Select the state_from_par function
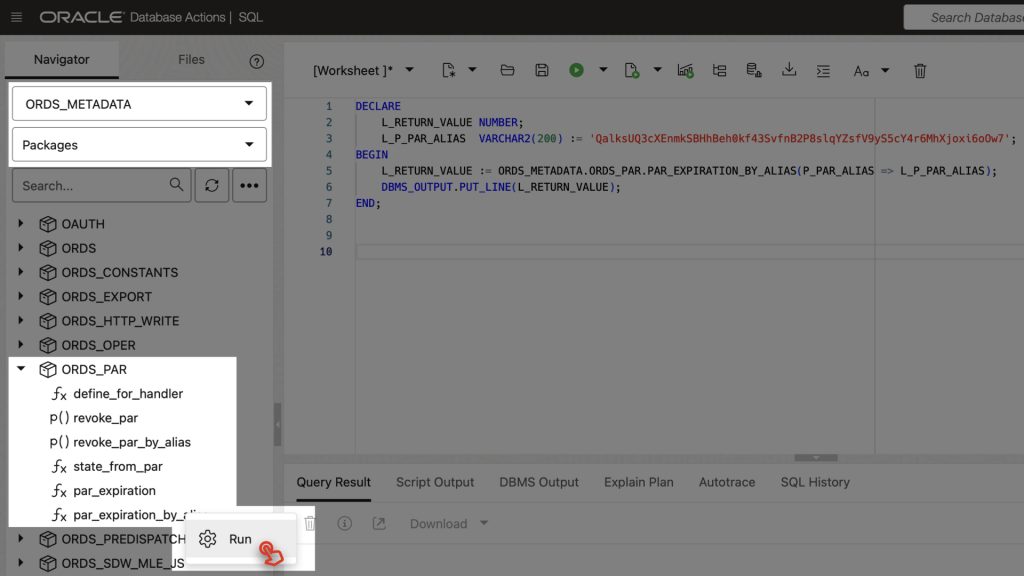Screen dimensions: 1024x576 [118, 466]
